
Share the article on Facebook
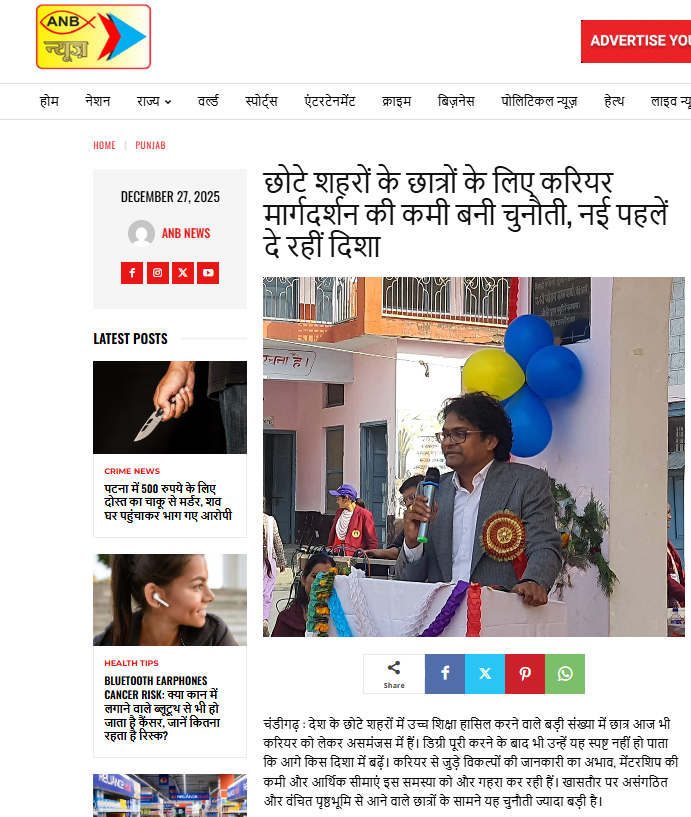tap(445, 674)
